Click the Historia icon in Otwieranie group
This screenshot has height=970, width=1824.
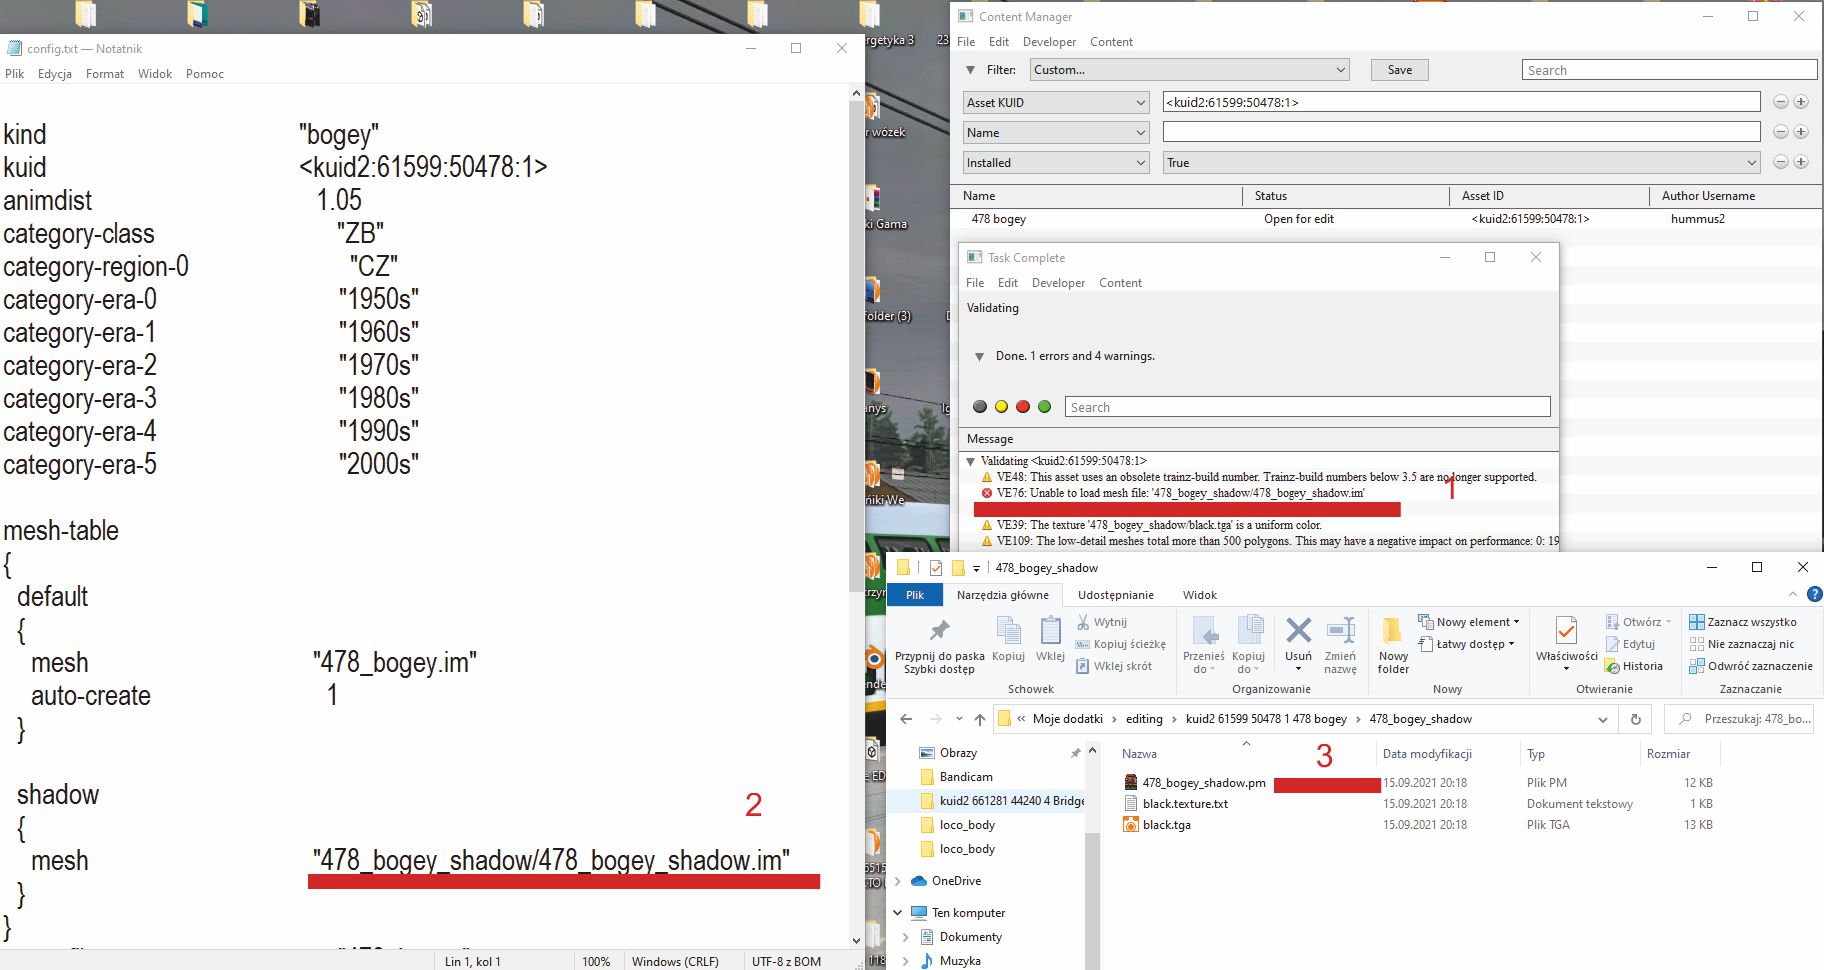[1612, 666]
